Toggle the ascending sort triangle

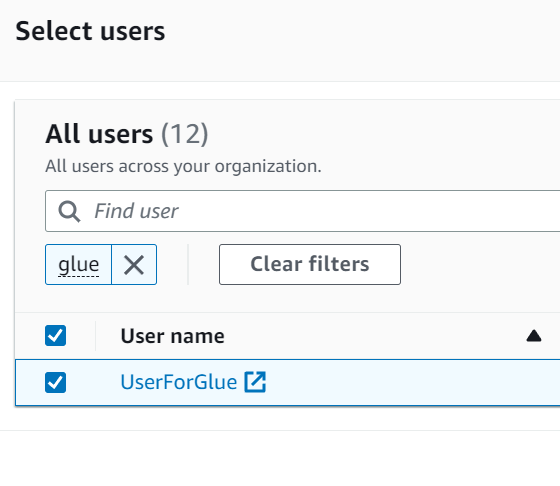534,336
